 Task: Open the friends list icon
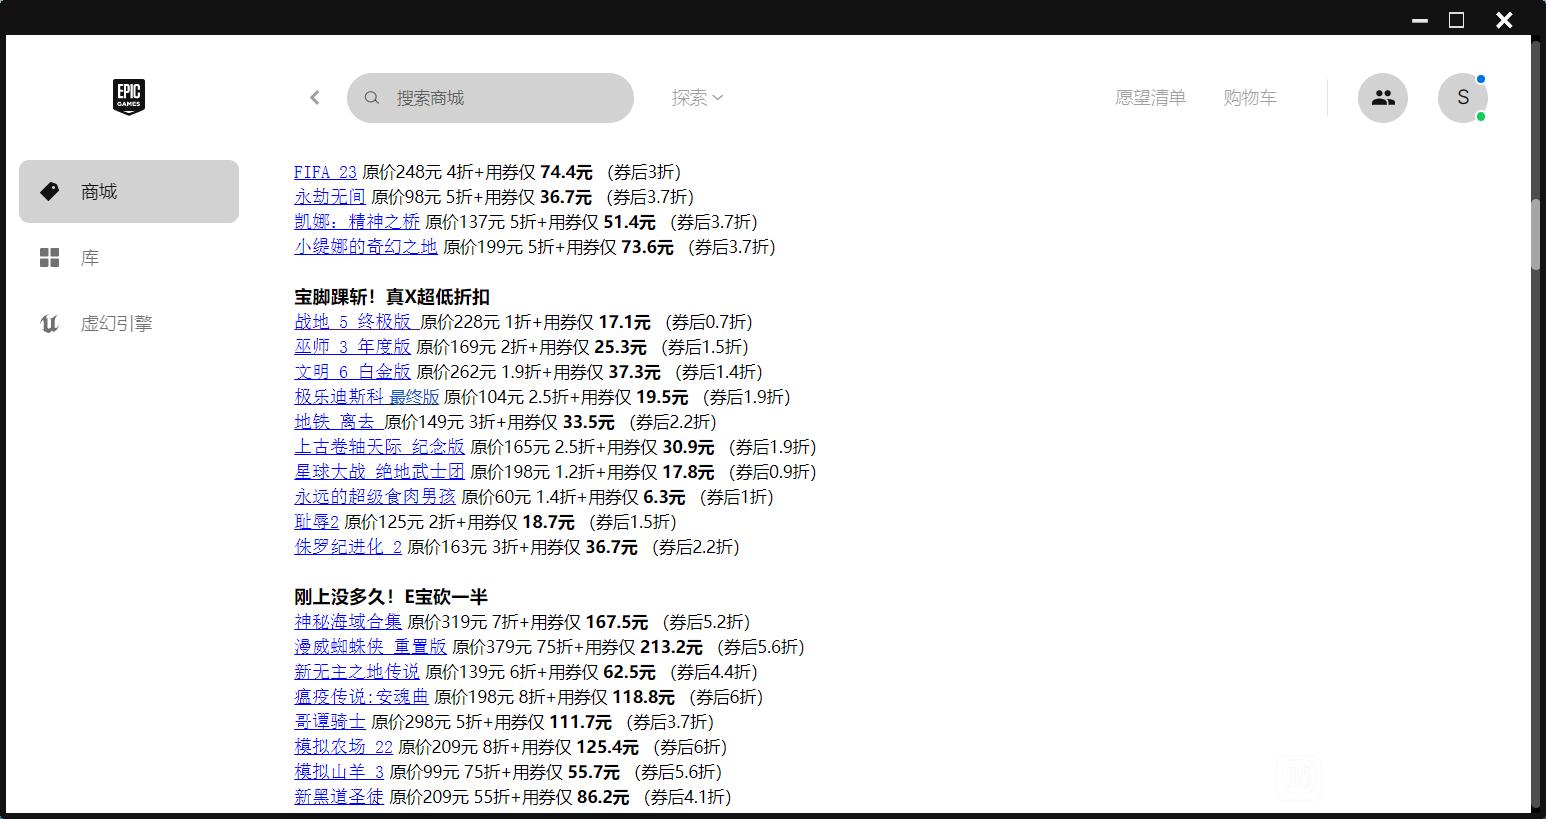point(1383,98)
